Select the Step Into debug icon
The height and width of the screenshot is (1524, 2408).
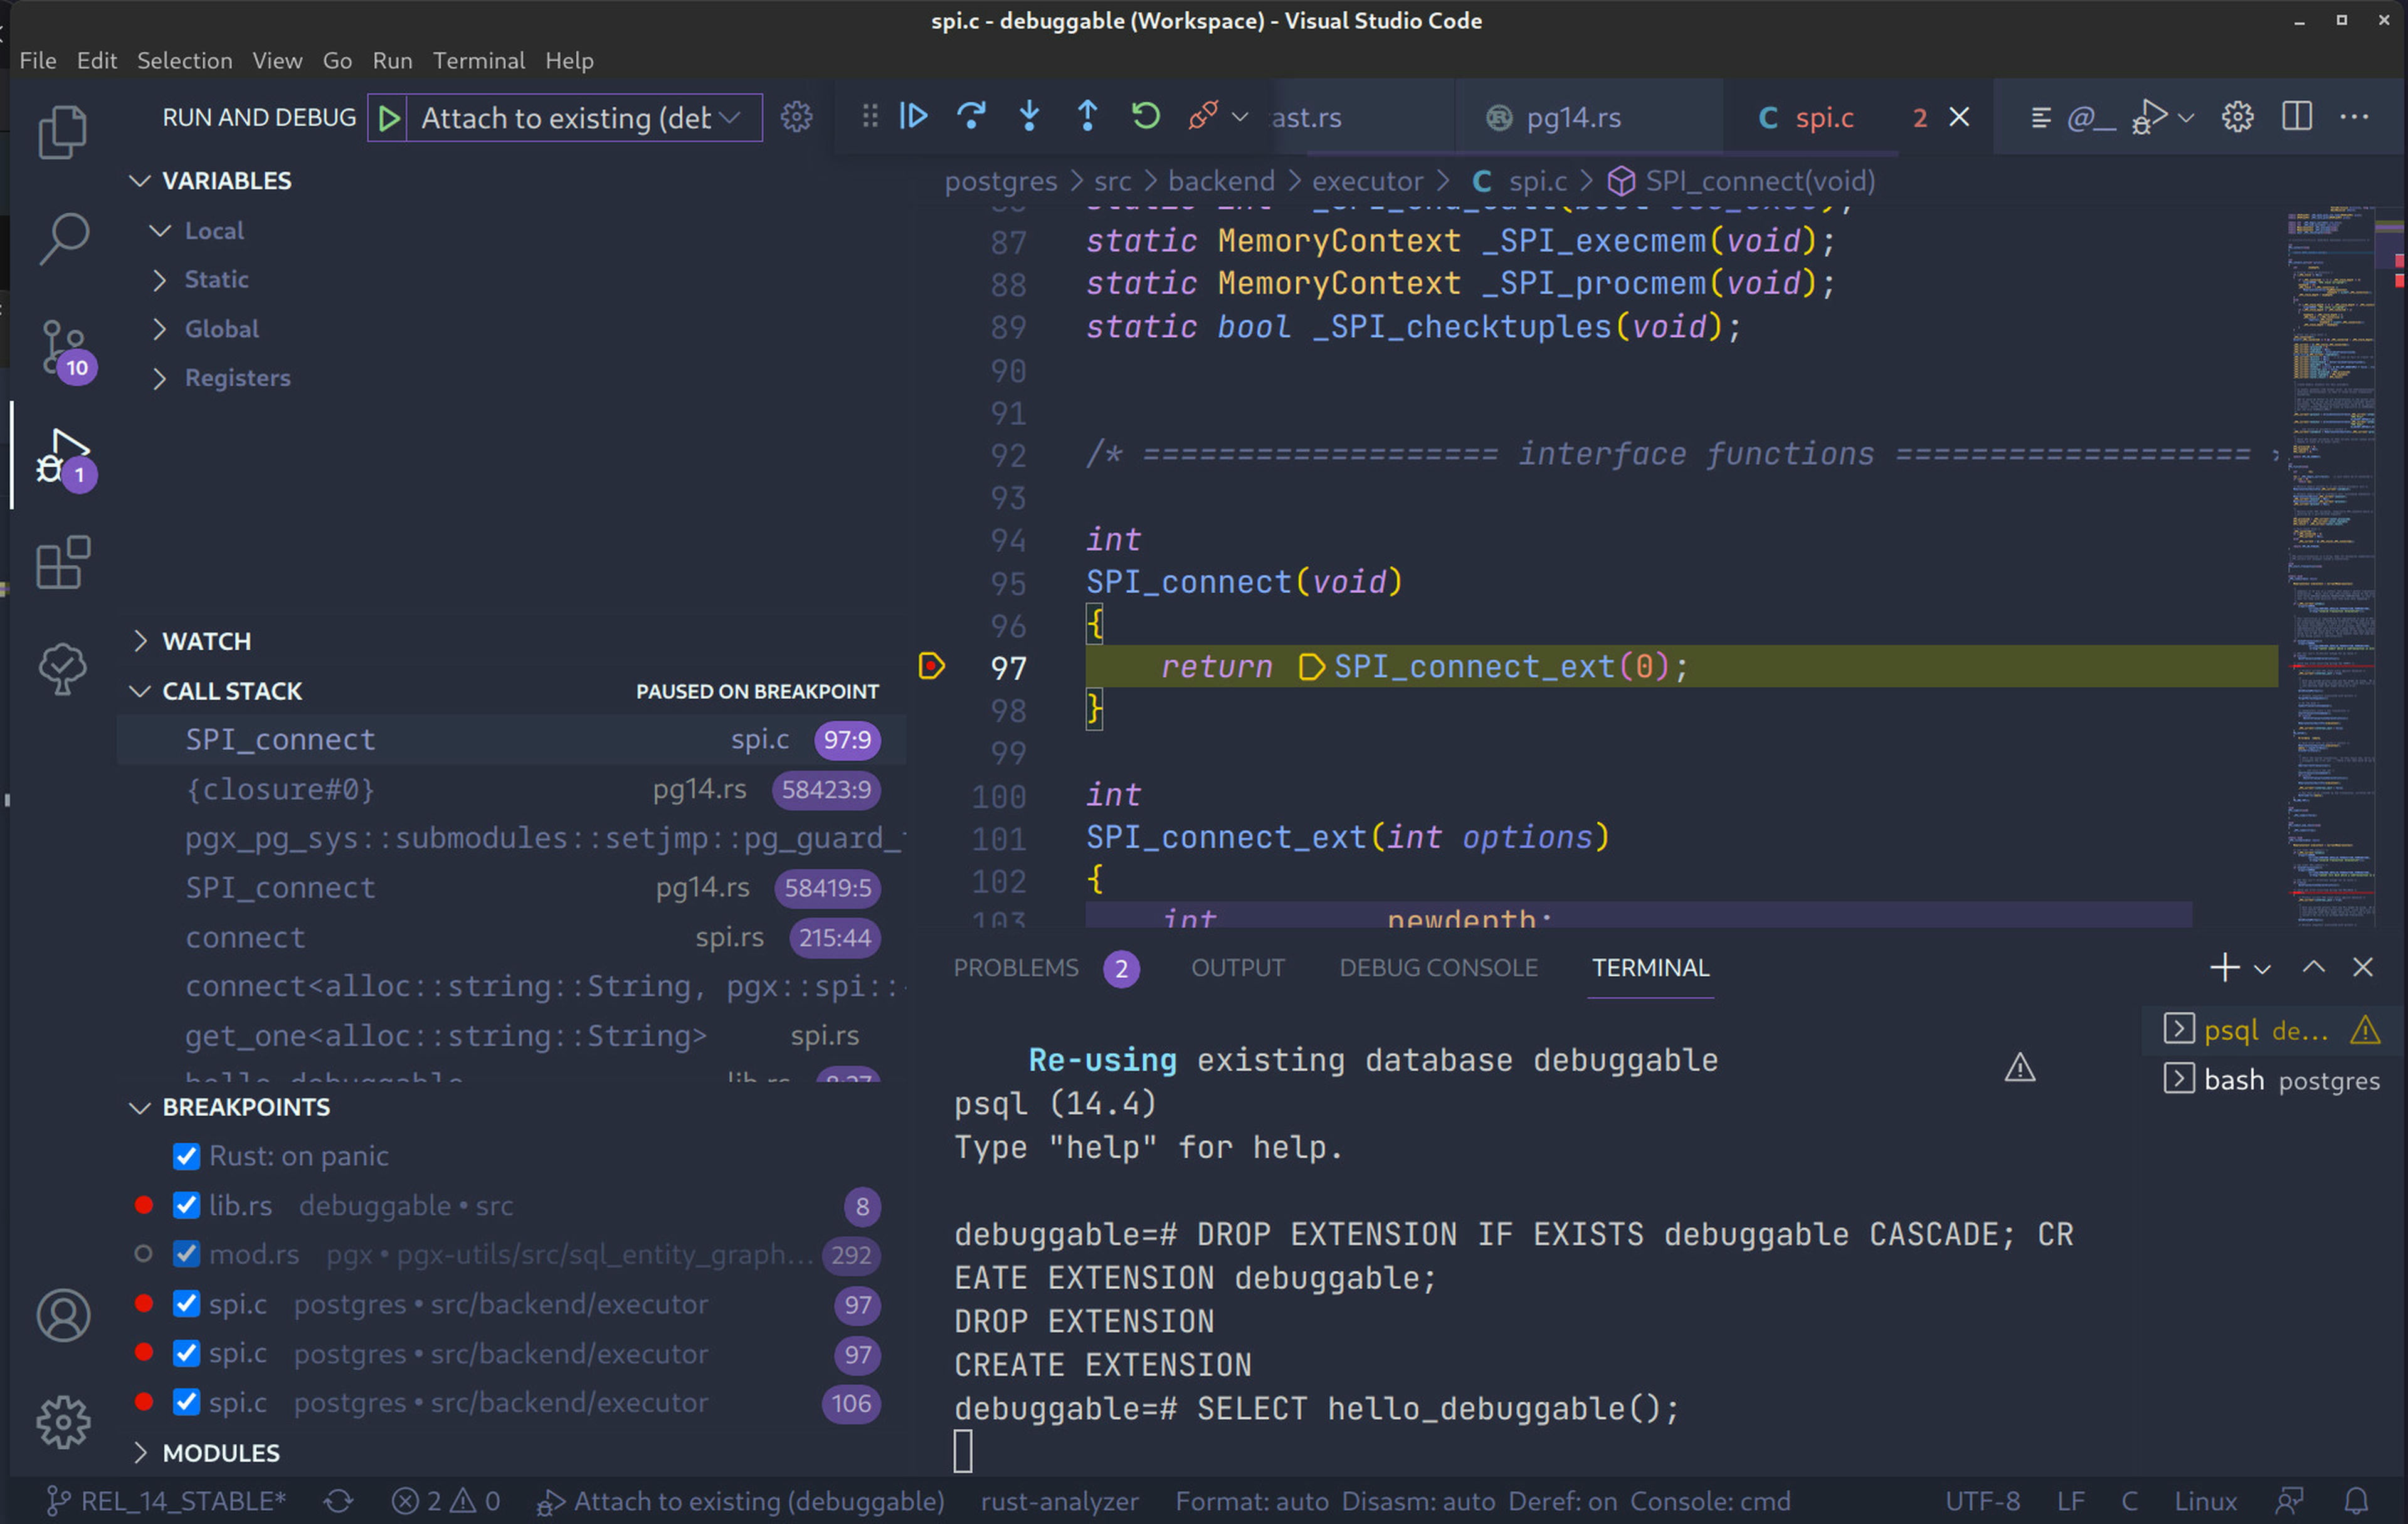(x=1029, y=116)
